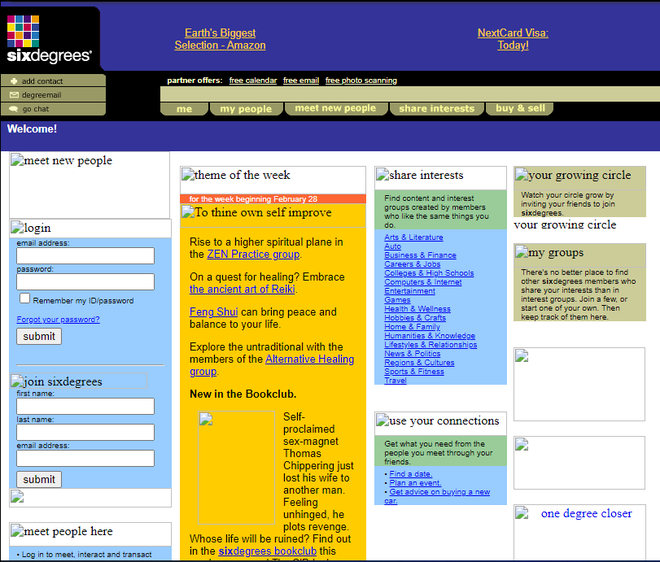Click 'for the week beginning February 28' text
Screen dimensions: 660x562
coord(253,199)
